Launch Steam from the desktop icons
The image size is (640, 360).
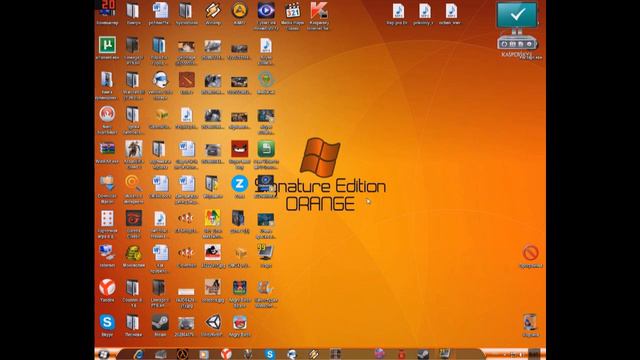tap(160, 322)
